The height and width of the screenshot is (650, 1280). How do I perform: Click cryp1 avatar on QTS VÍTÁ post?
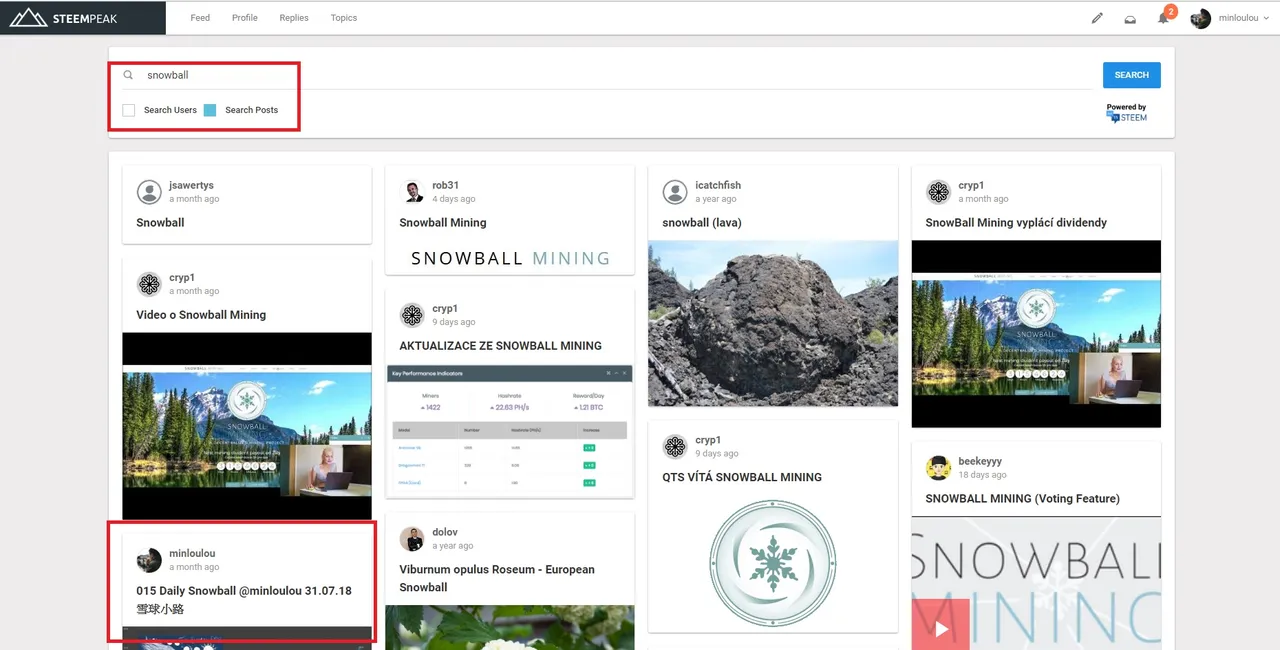(x=675, y=446)
